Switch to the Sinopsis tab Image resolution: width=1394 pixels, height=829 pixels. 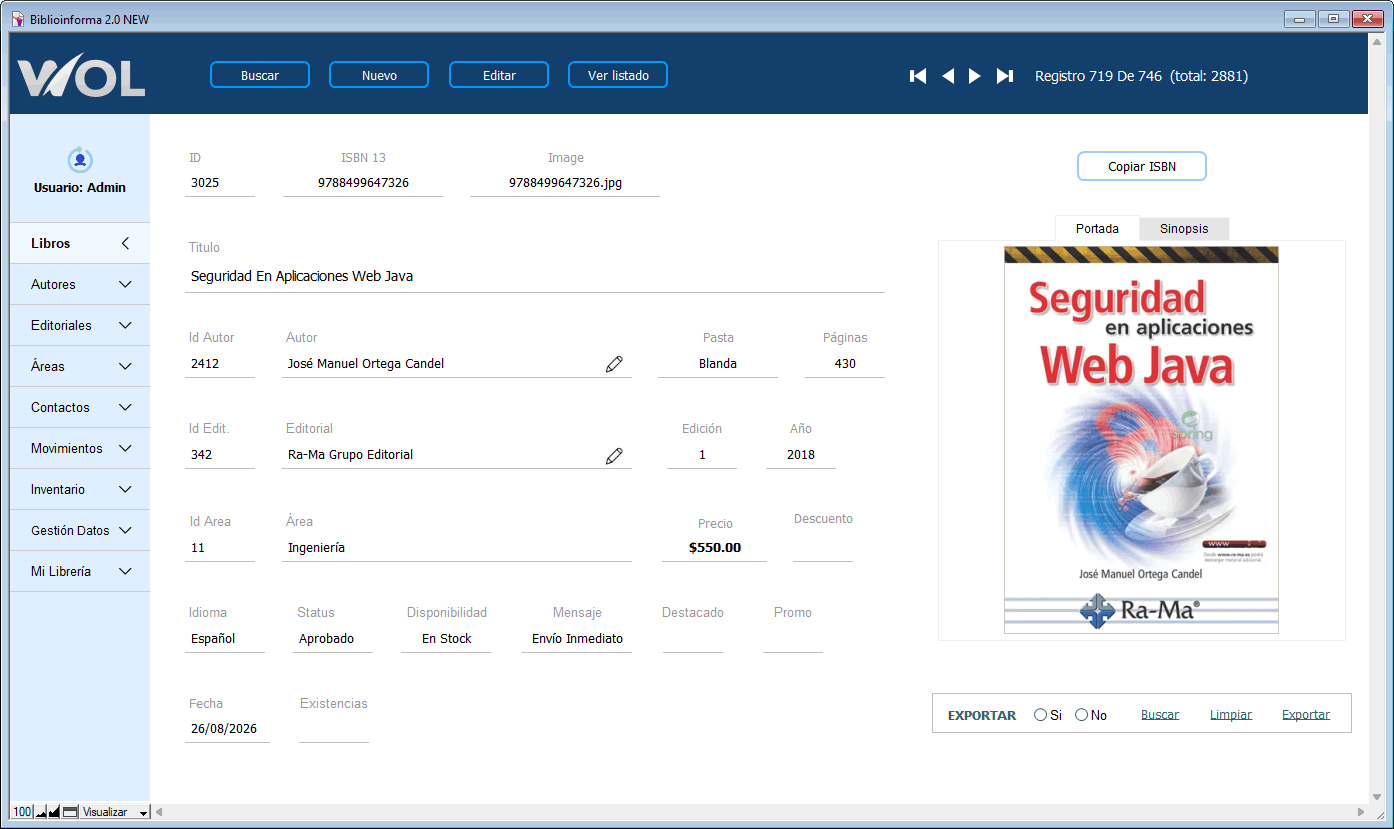pos(1184,229)
